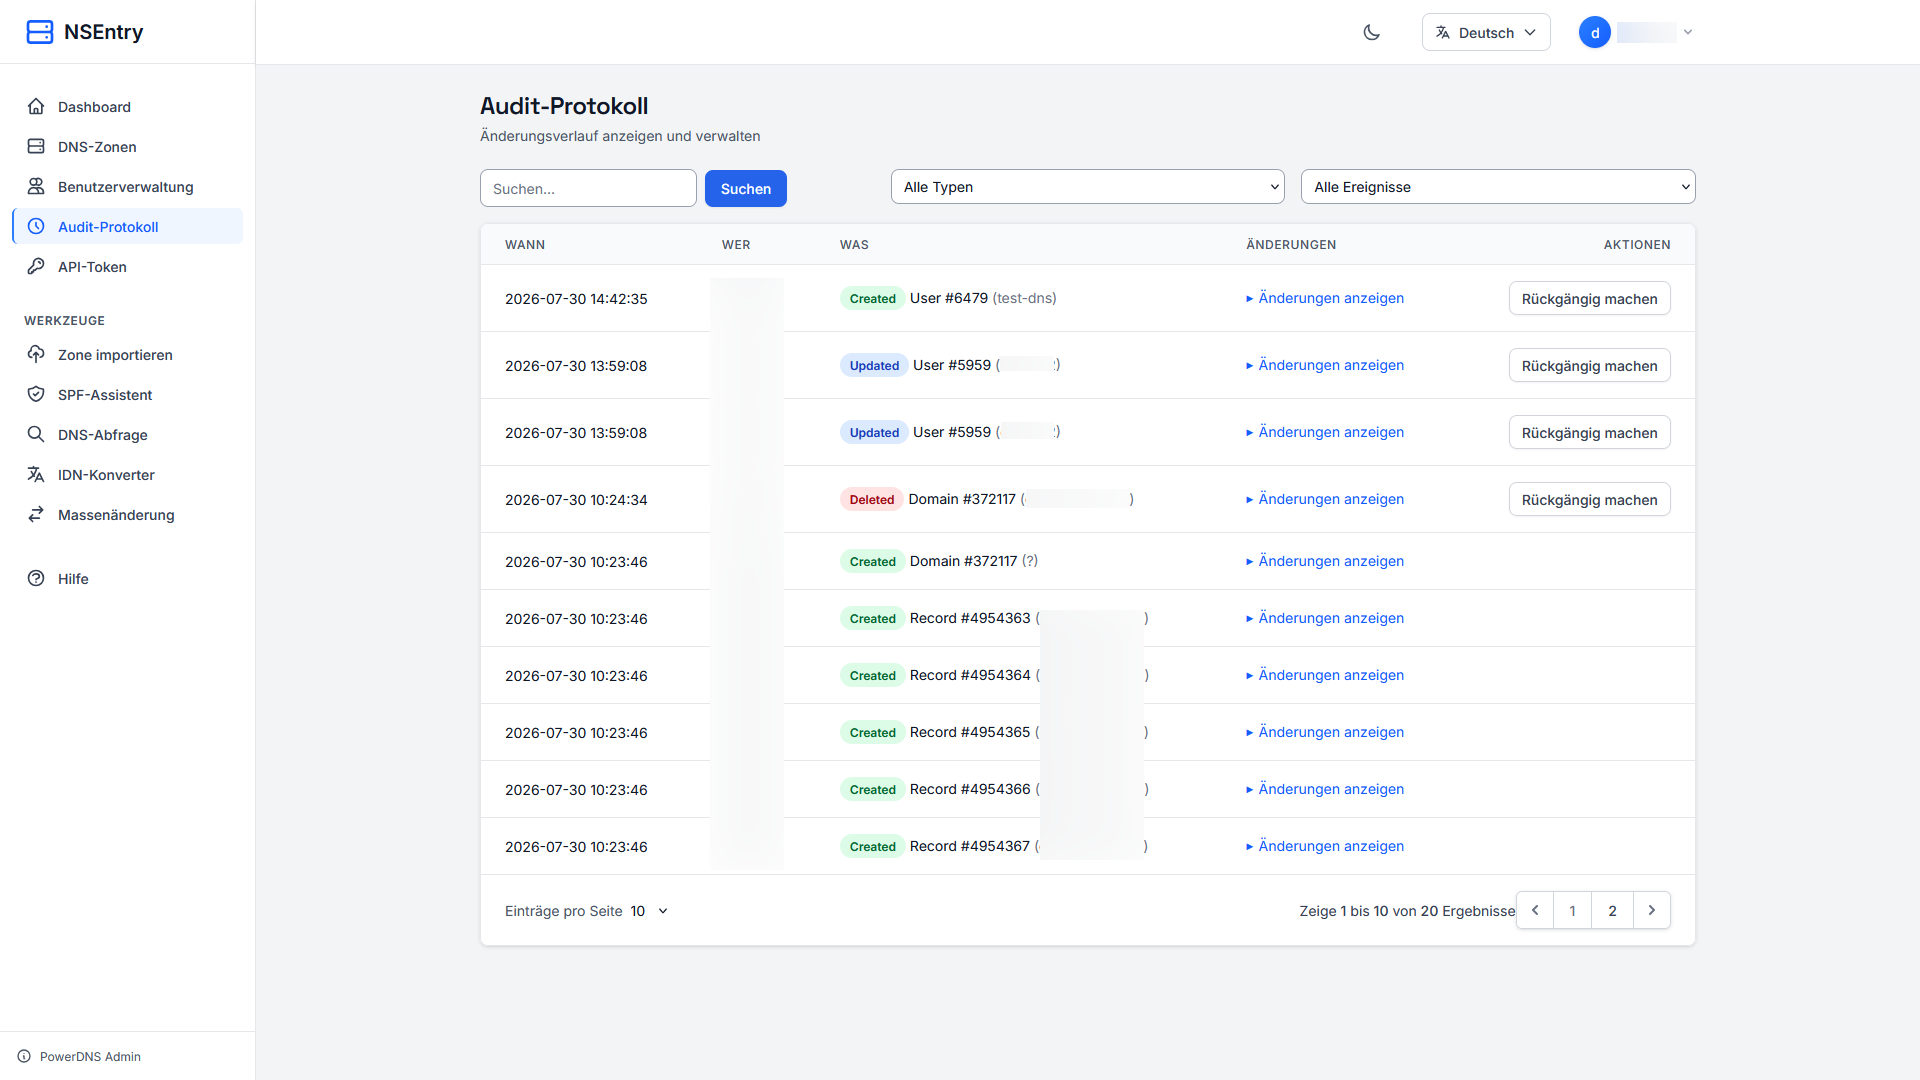Click the Dashboard home icon

(x=36, y=106)
